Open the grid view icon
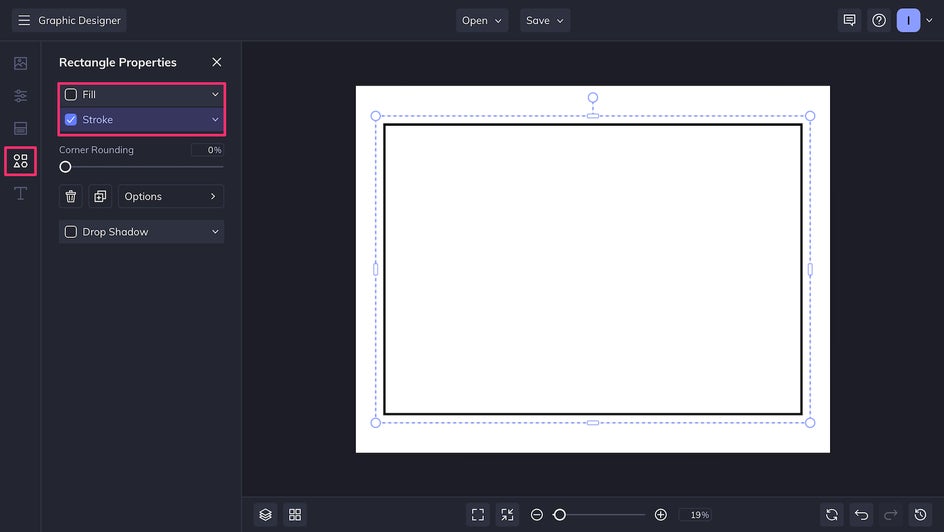Screen dimensions: 944x532 coord(295,515)
